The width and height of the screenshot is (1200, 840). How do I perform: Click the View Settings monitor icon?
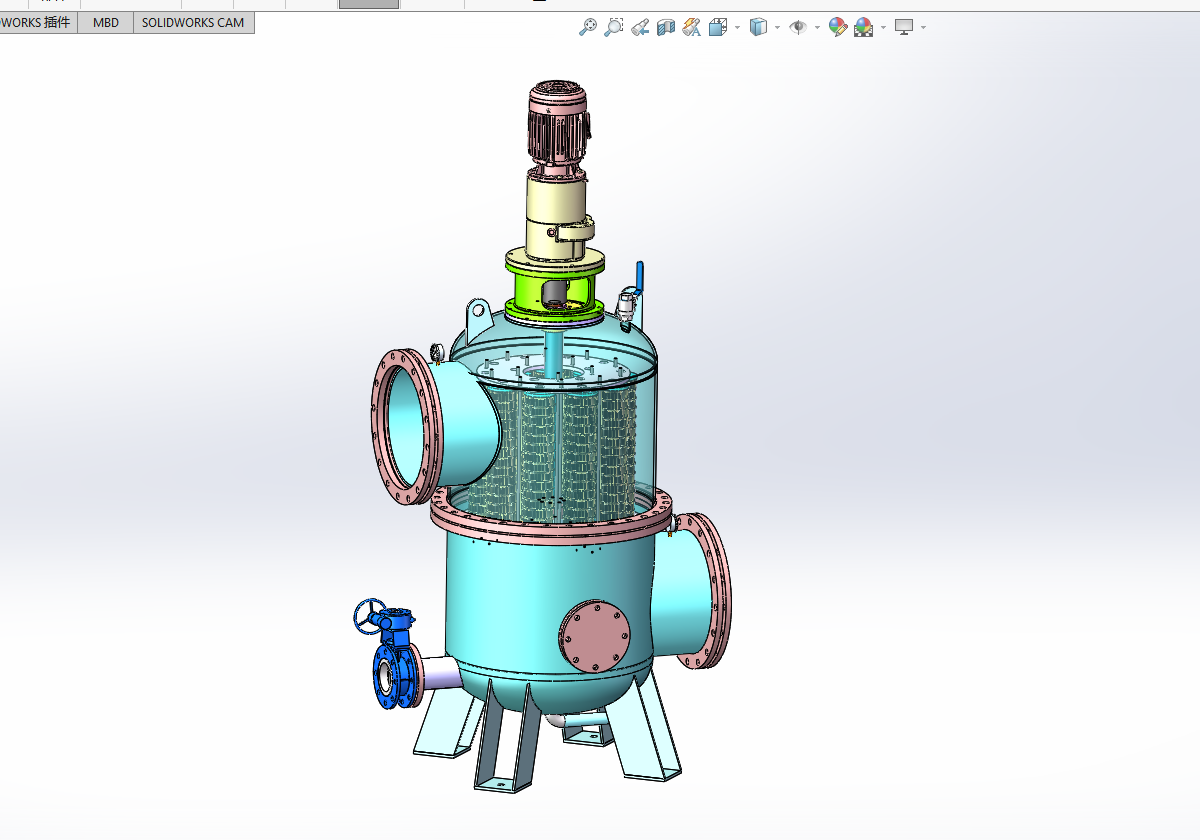904,27
